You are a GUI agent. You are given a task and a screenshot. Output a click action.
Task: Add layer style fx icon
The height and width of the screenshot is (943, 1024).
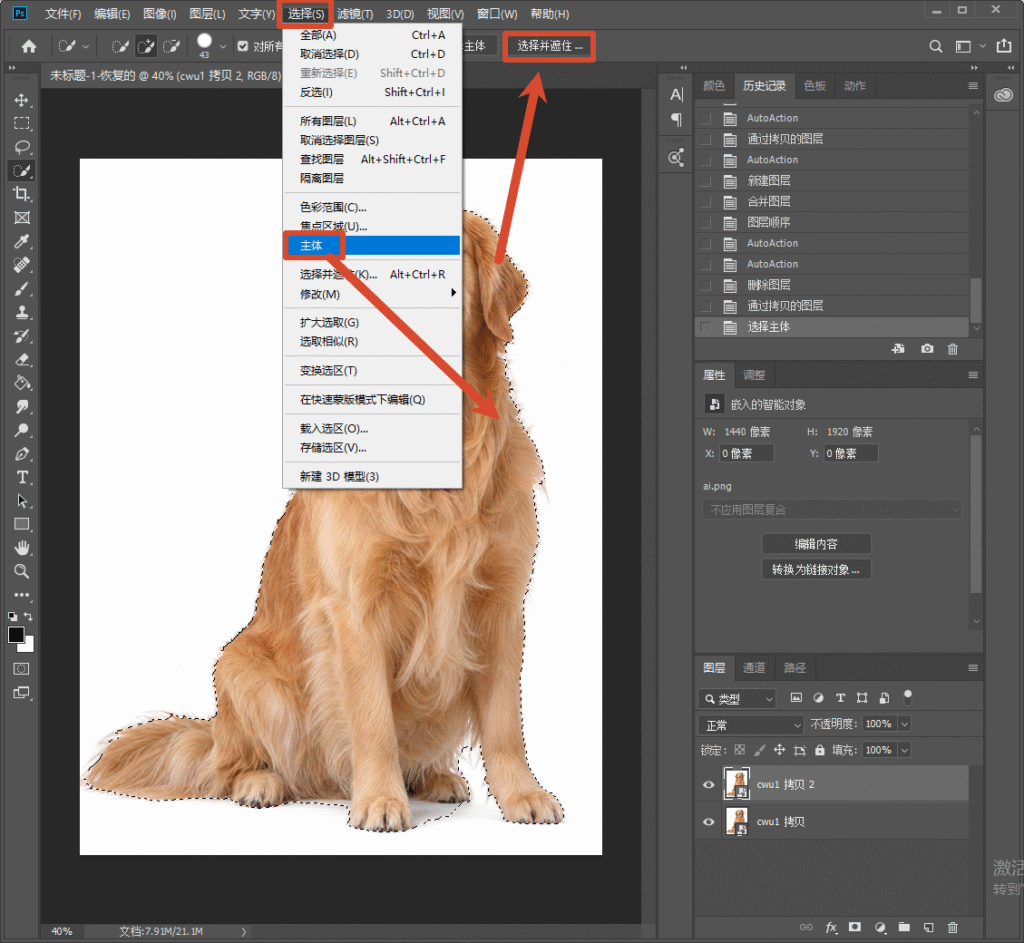click(x=831, y=927)
